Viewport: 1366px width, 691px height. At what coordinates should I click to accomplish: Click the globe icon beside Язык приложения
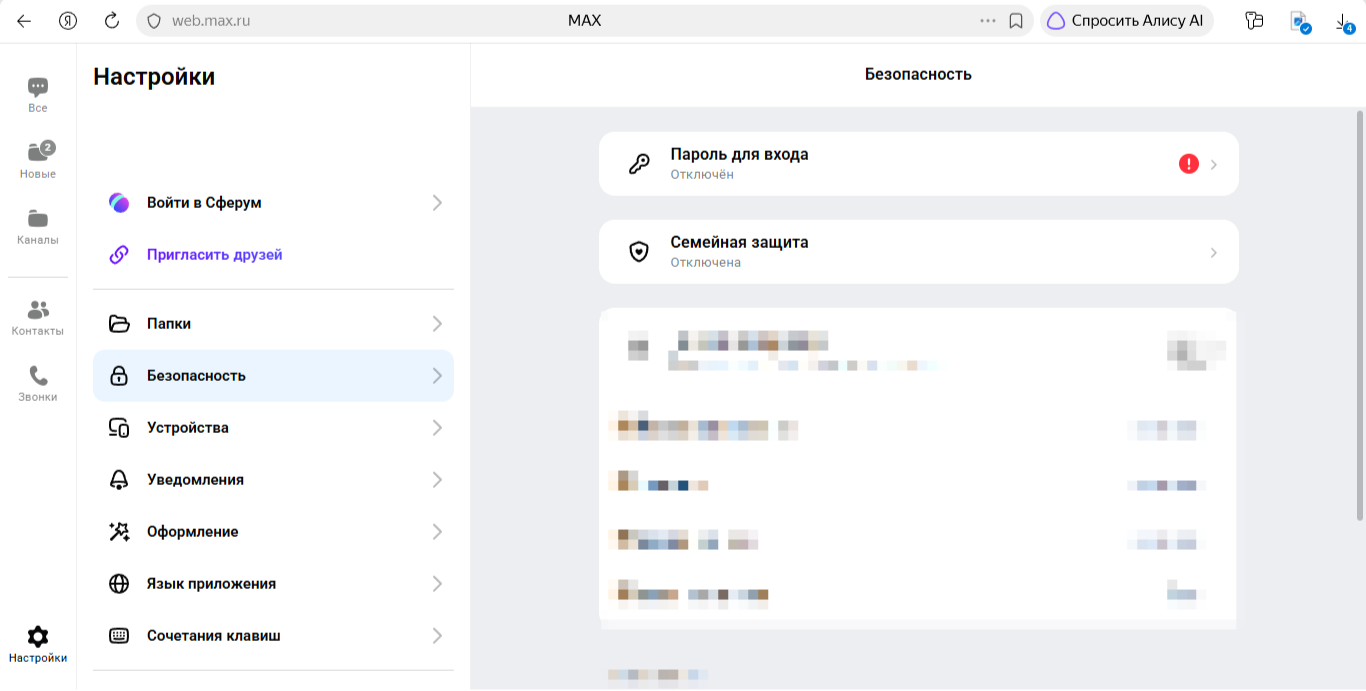(x=119, y=584)
